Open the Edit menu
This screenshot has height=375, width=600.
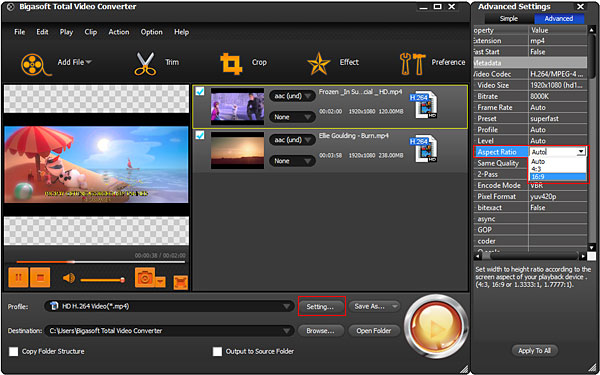click(42, 32)
